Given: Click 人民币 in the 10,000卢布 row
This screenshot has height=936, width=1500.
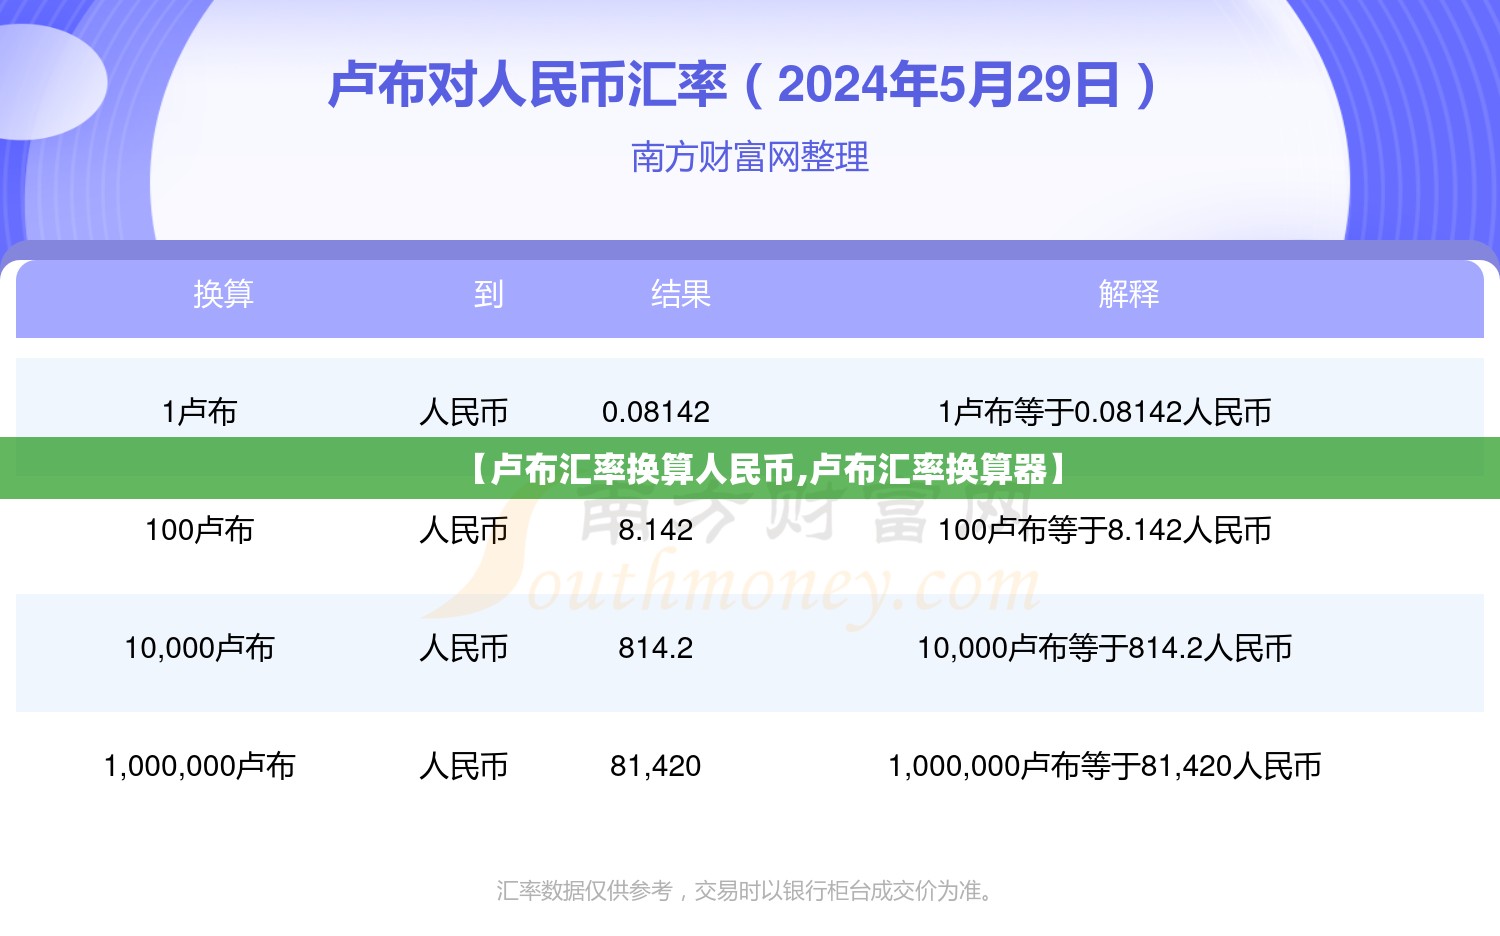Looking at the screenshot, I should click(464, 648).
